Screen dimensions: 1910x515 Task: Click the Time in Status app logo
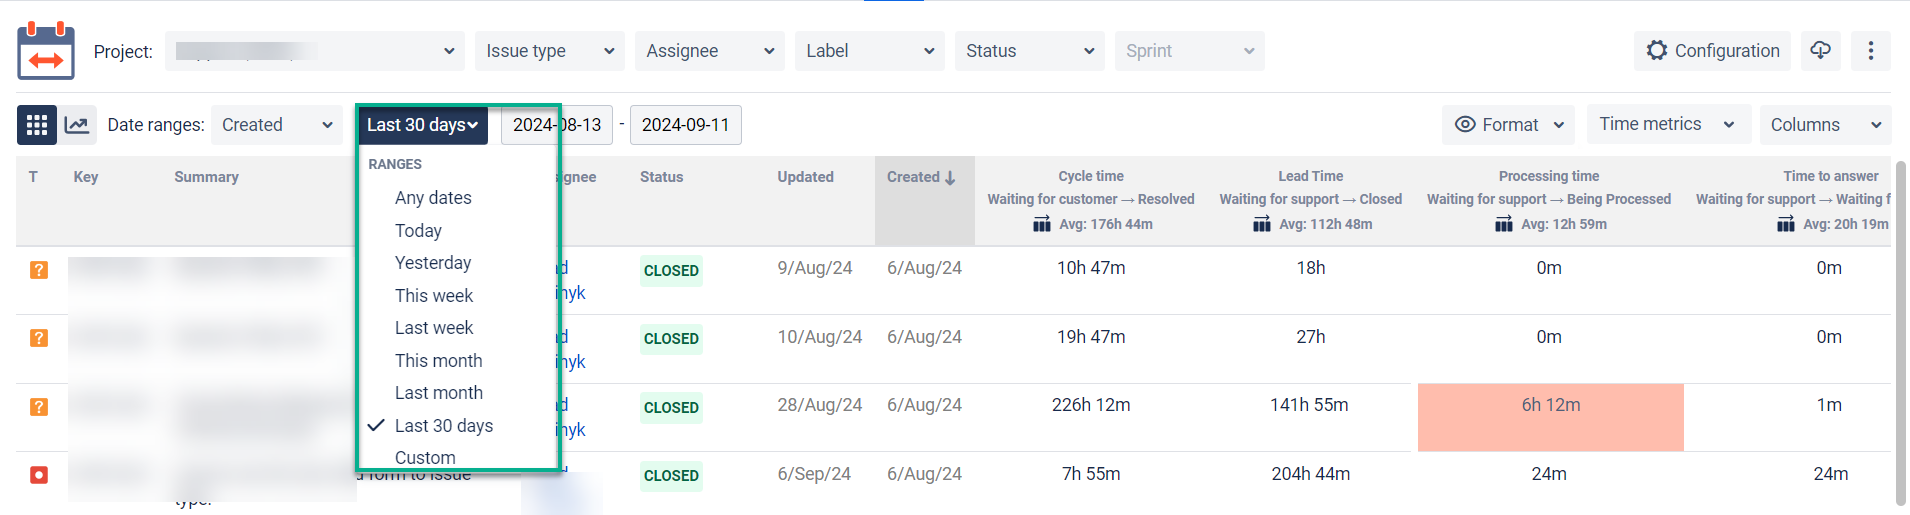click(x=46, y=51)
